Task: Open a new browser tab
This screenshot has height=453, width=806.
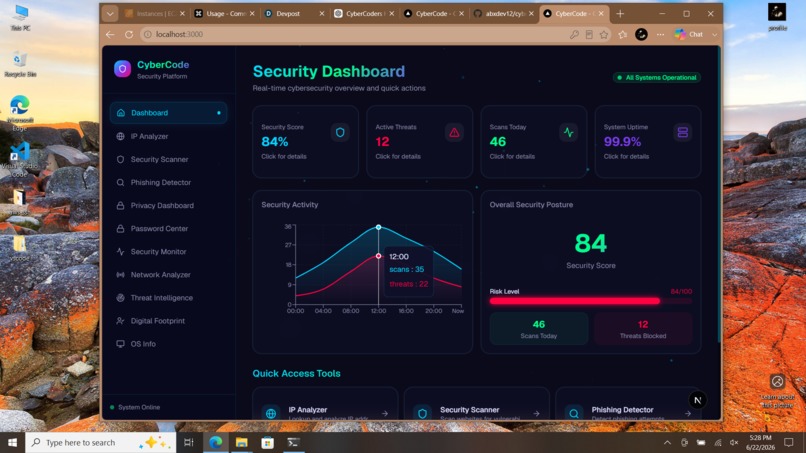Action: point(620,14)
